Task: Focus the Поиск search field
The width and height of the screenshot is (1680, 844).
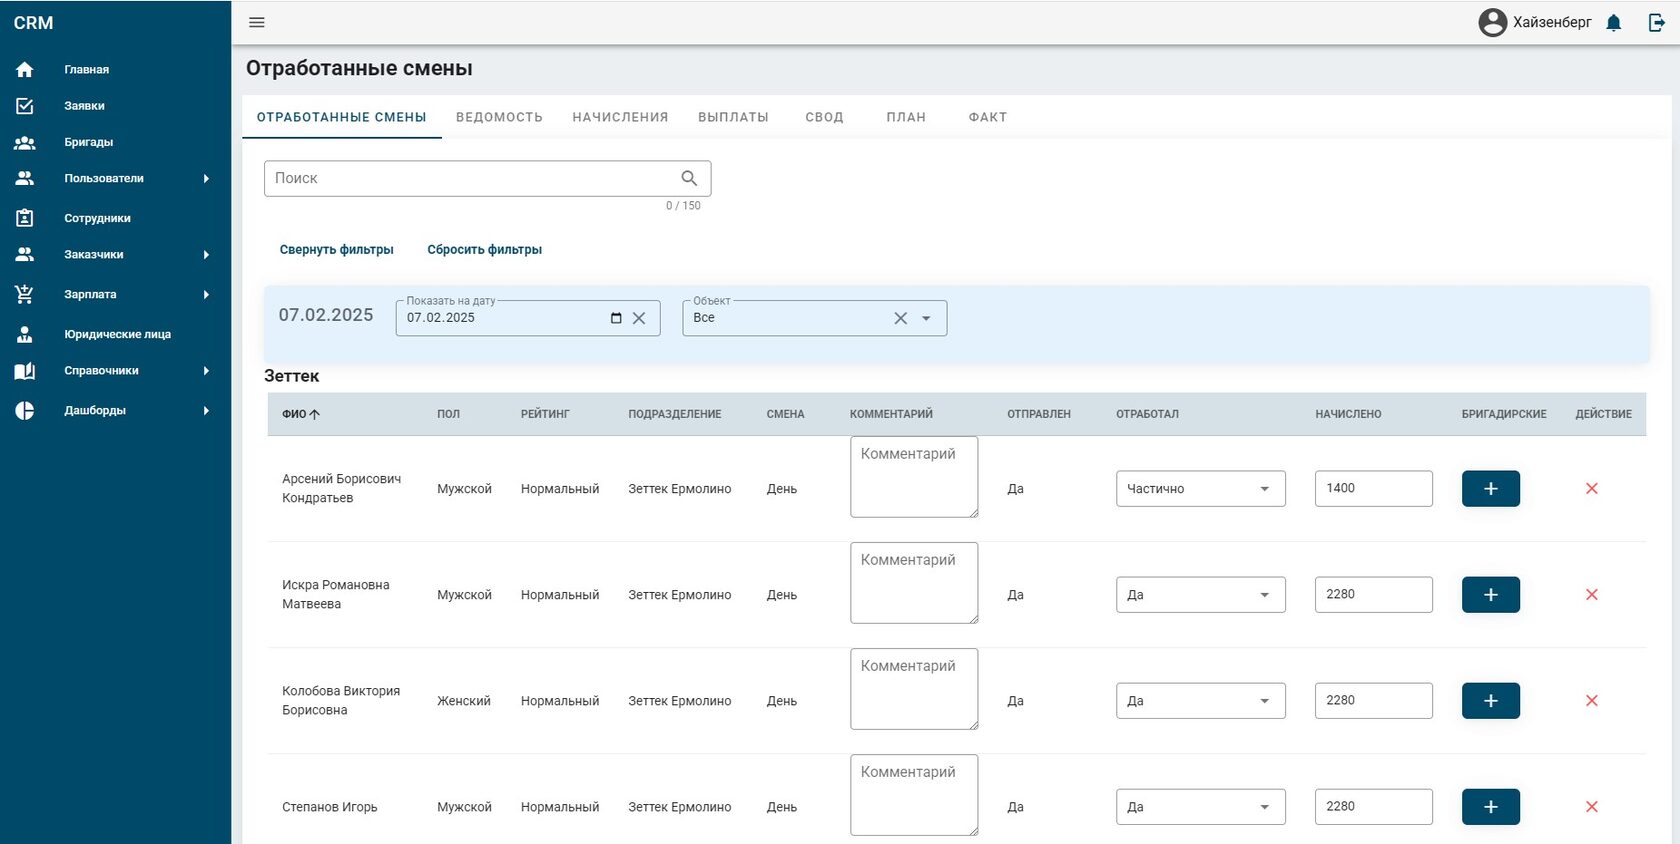Action: coord(488,178)
